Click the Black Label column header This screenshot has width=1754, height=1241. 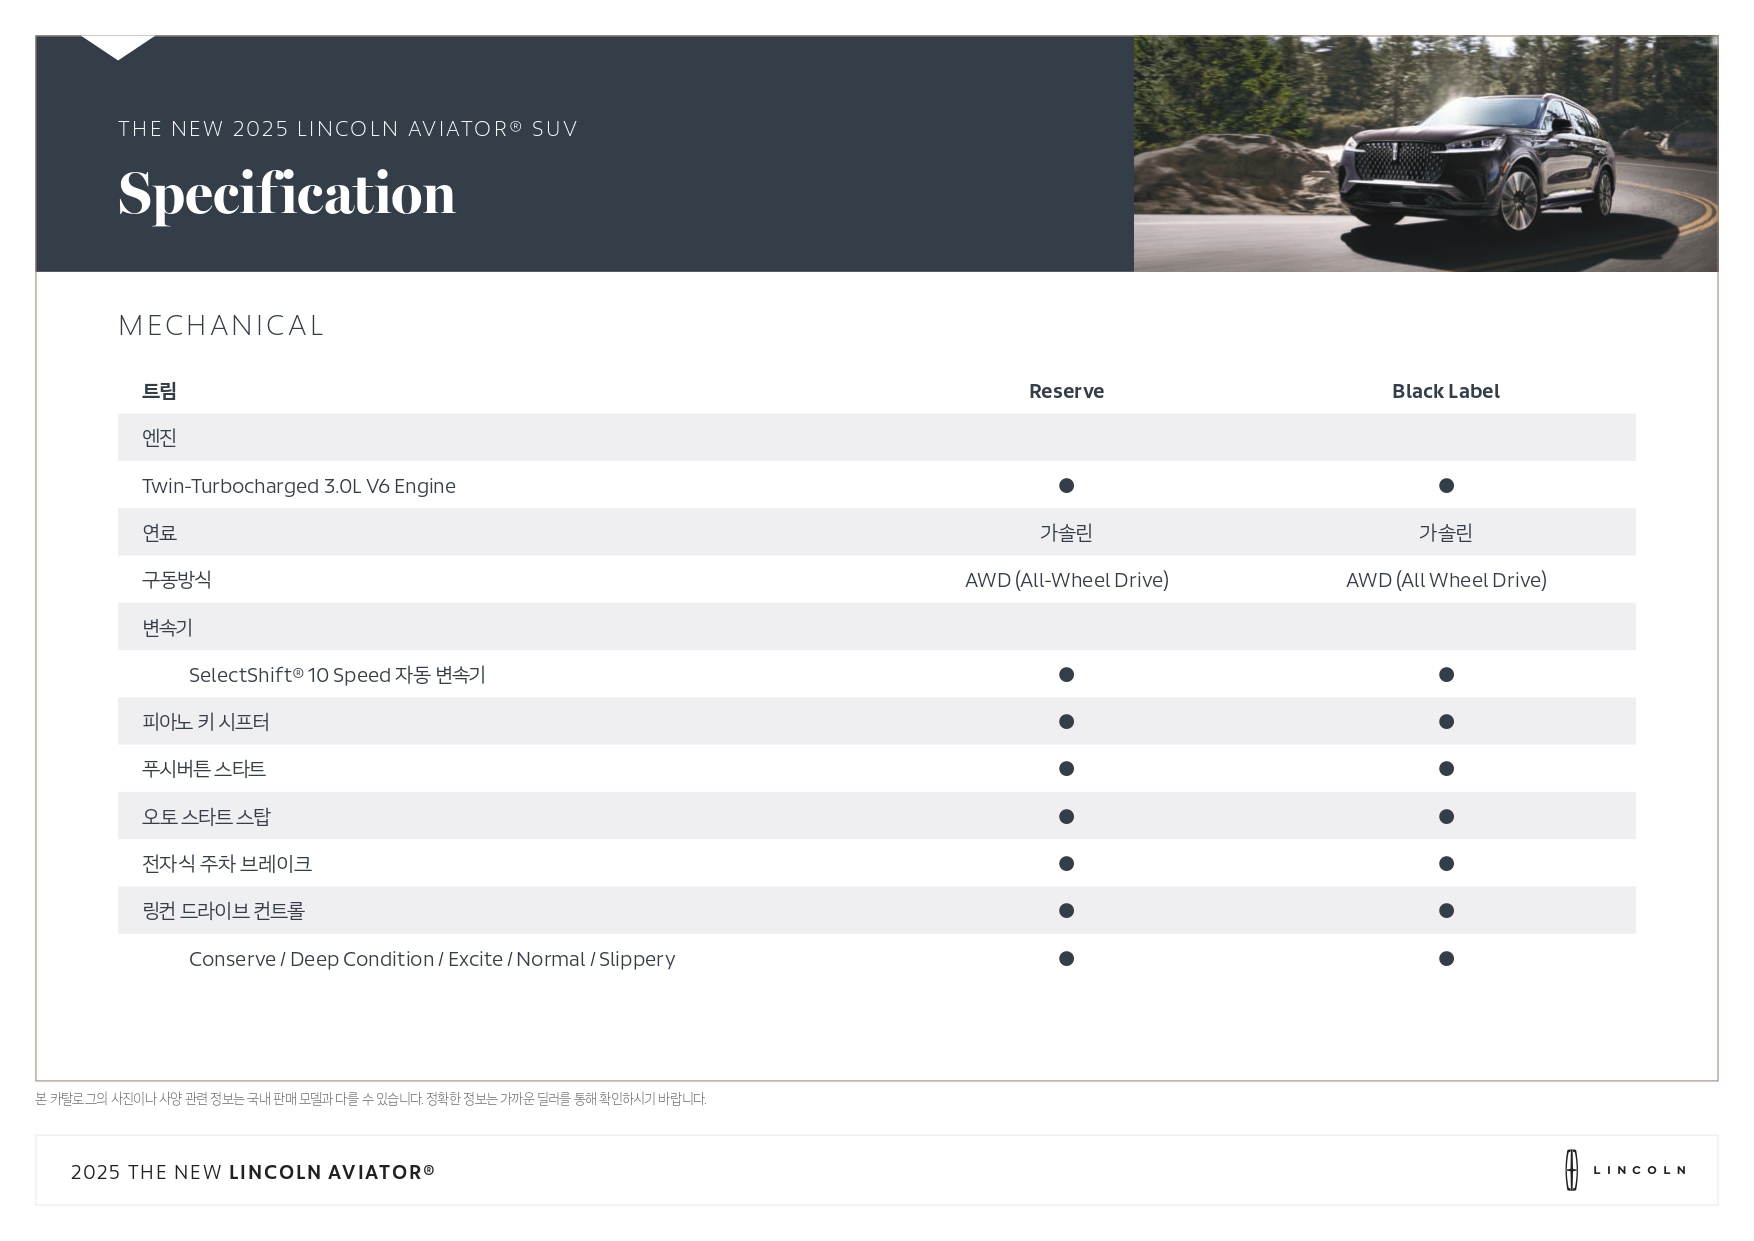click(x=1445, y=391)
